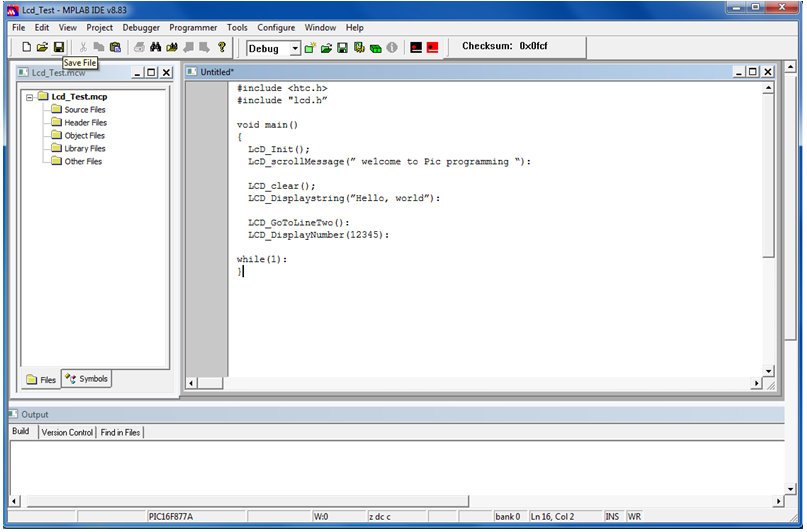Screen dimensions: 807x532
Task: Select the Other Files folder
Action: click(83, 161)
